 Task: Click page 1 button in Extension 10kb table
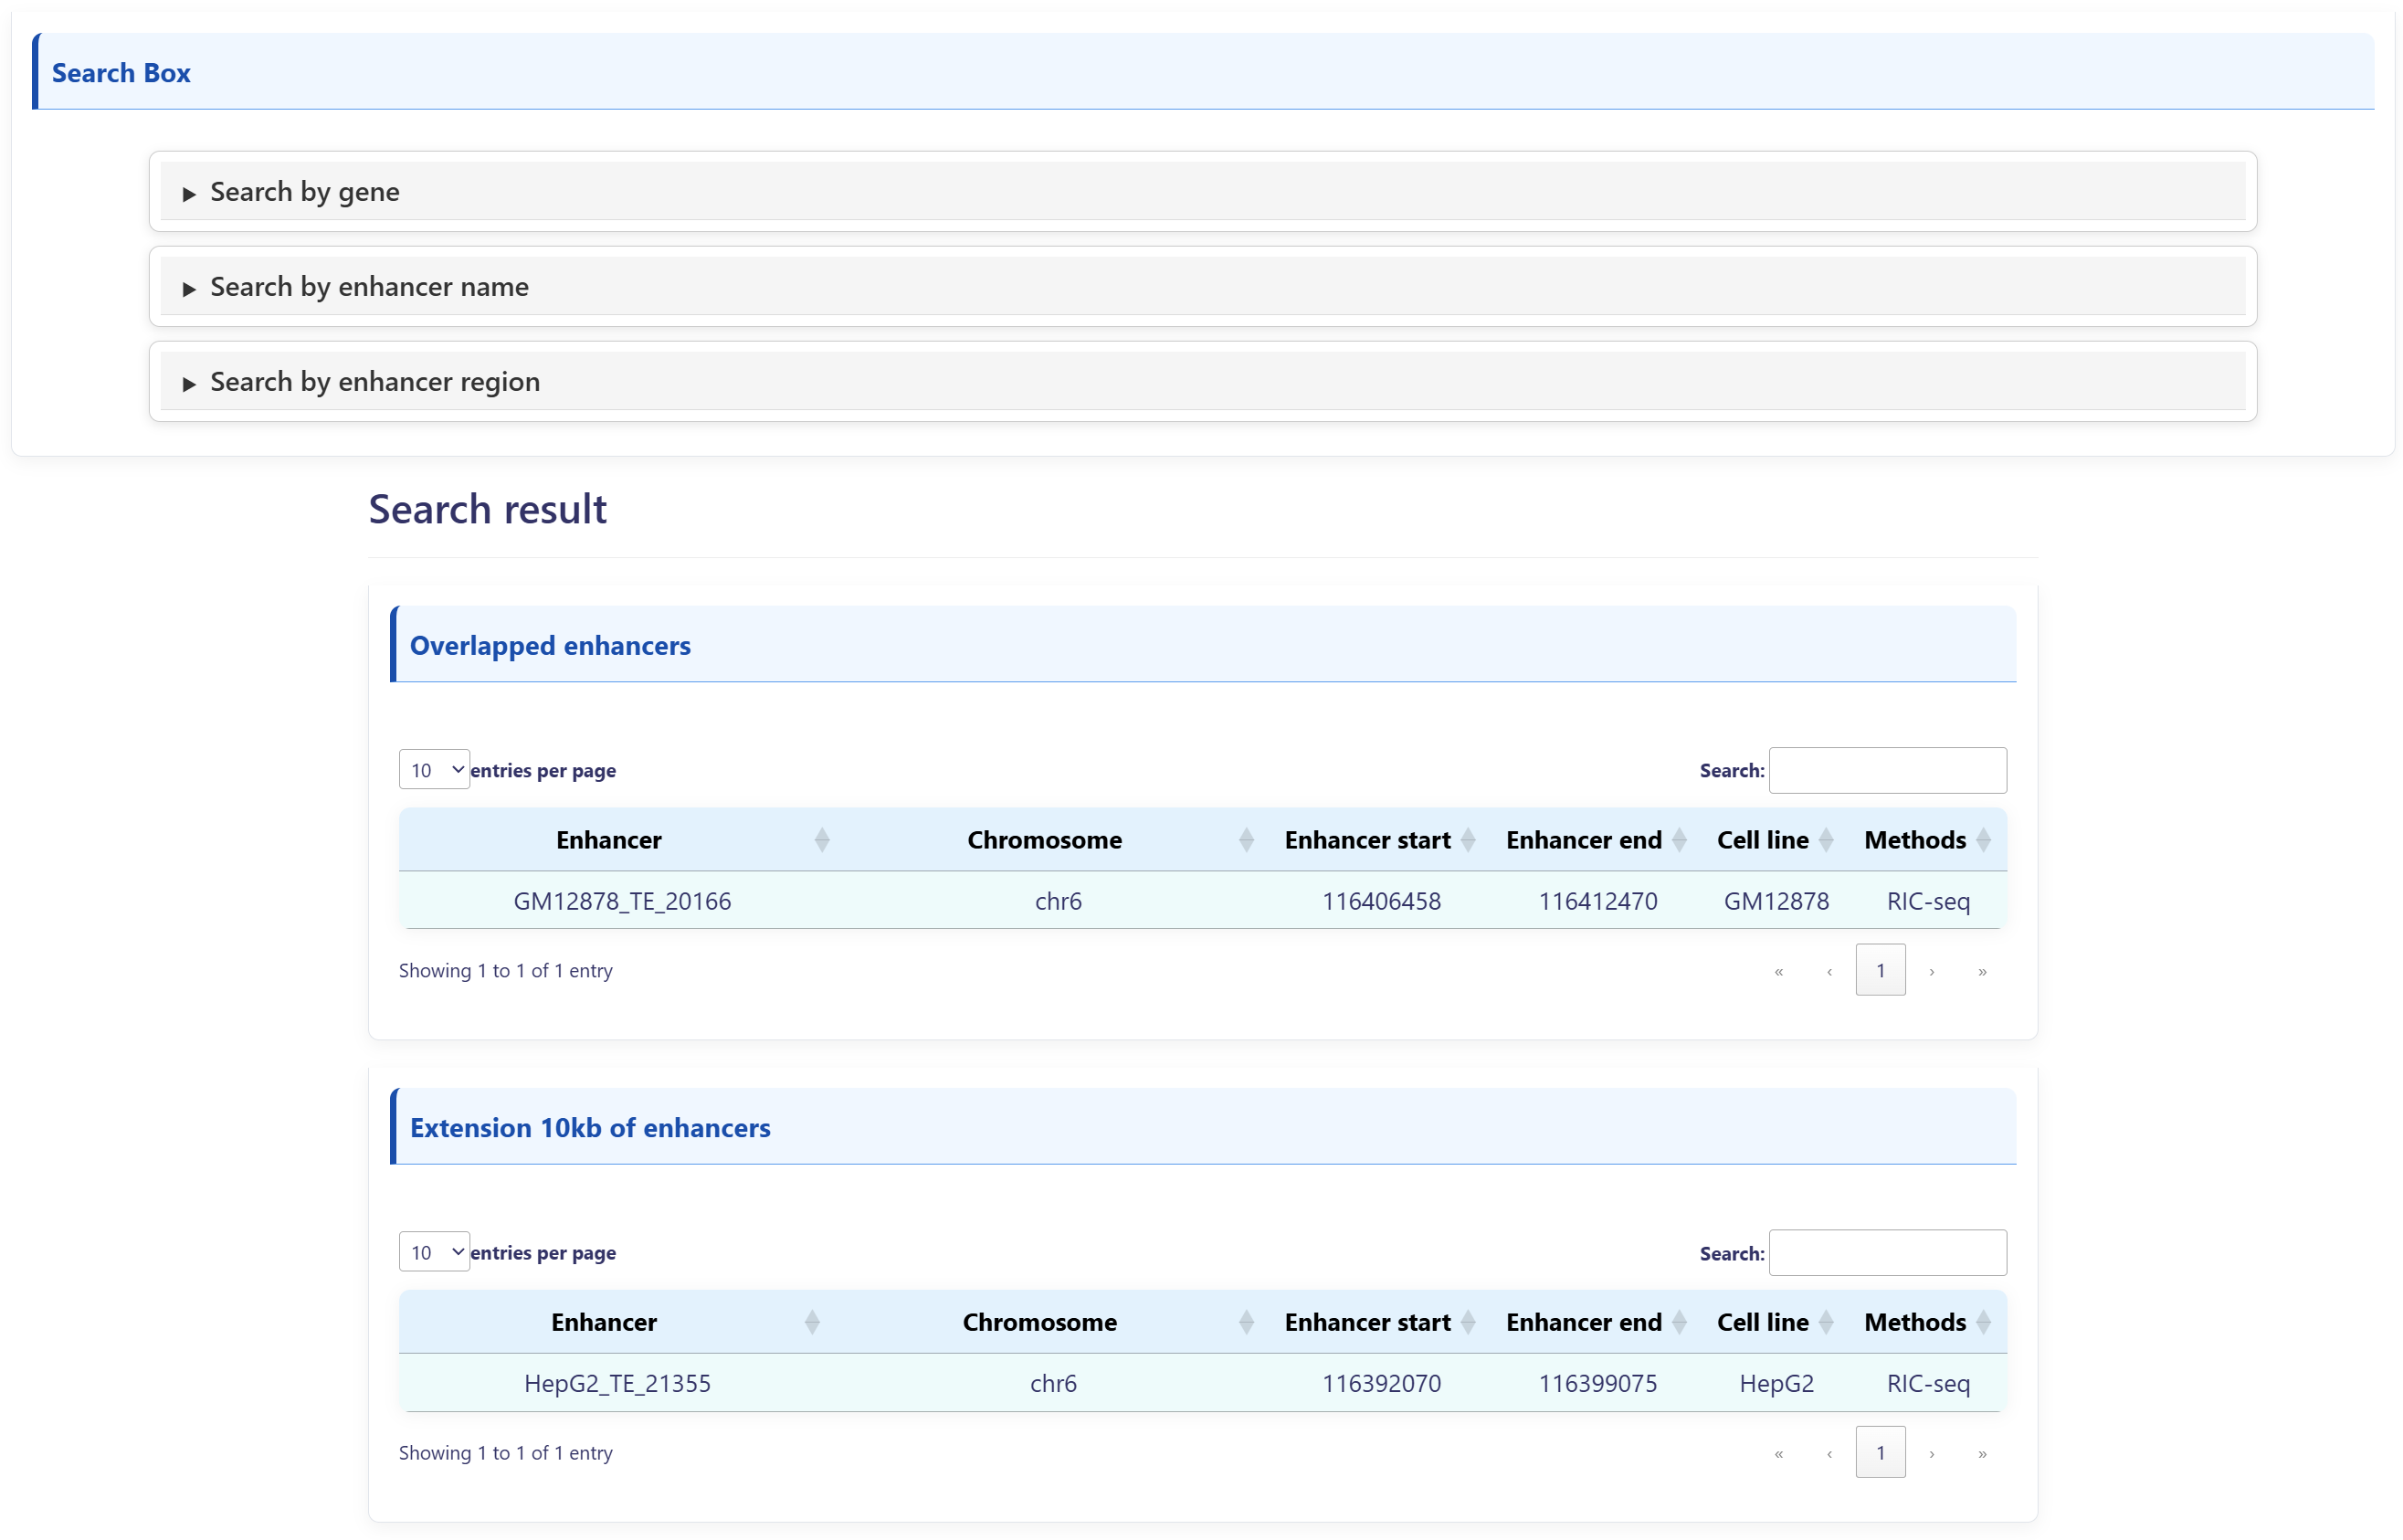point(1879,1452)
